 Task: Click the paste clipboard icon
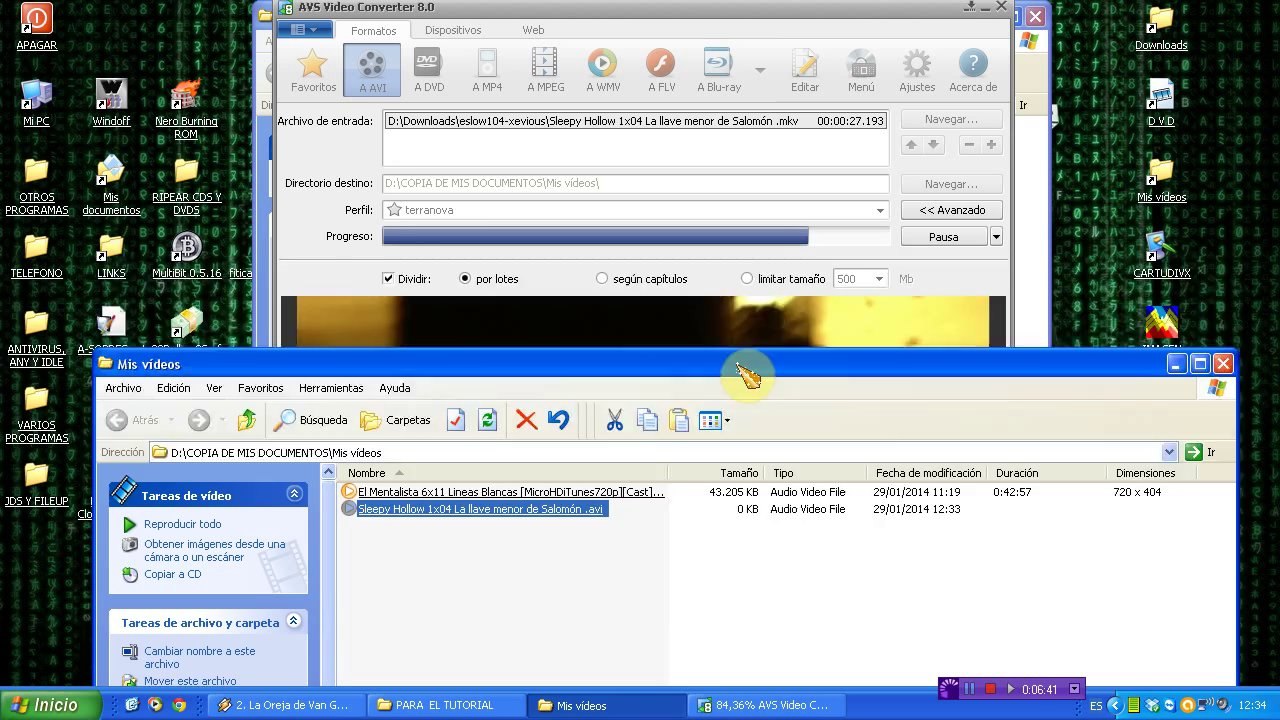[678, 420]
